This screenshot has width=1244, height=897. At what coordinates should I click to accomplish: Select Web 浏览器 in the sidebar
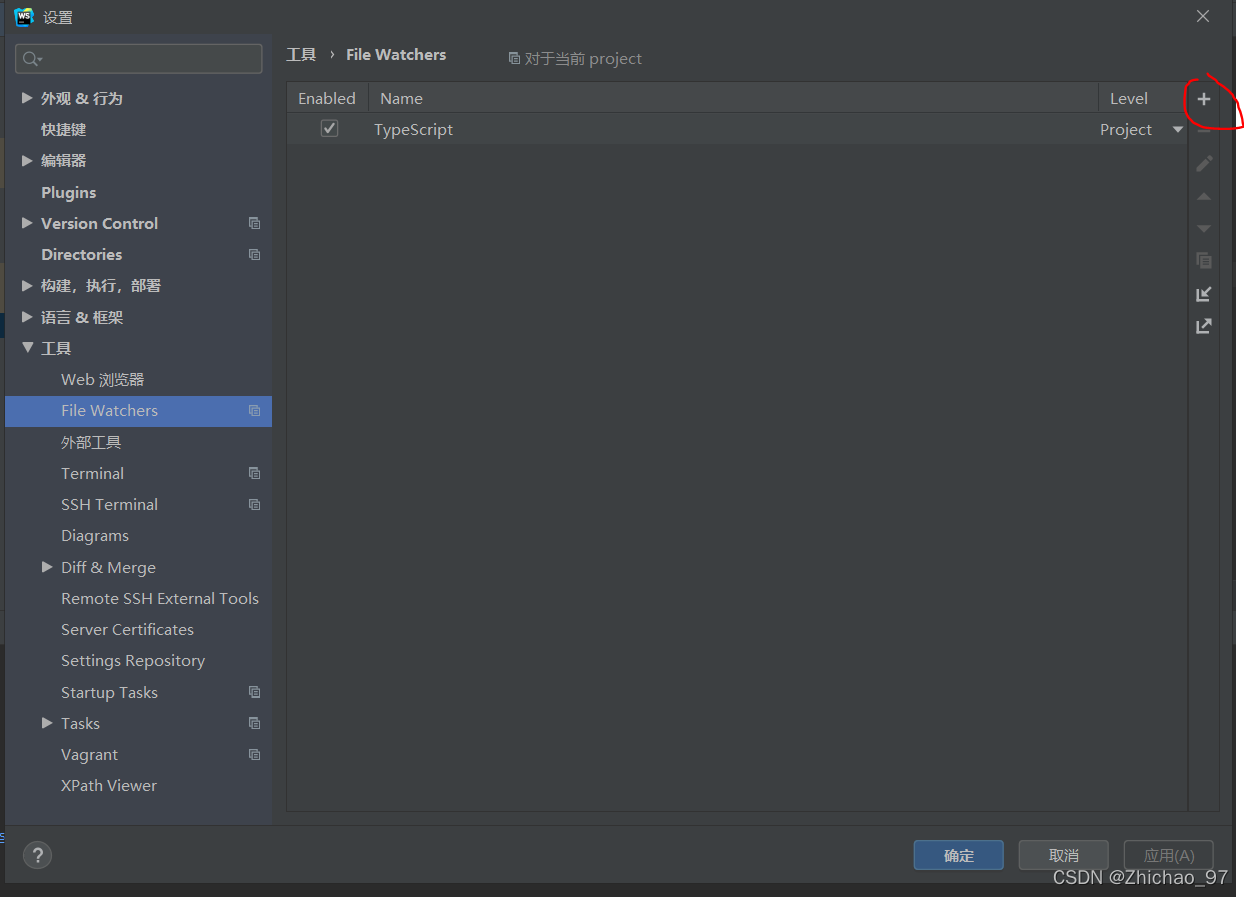(103, 379)
